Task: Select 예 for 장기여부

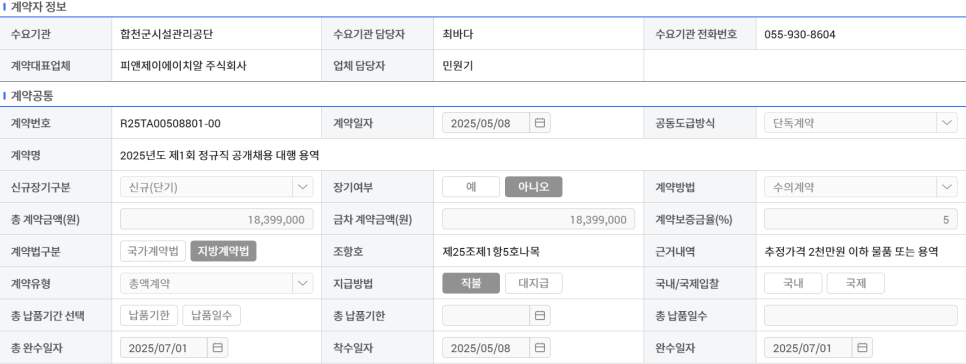Action: pyautogui.click(x=471, y=187)
